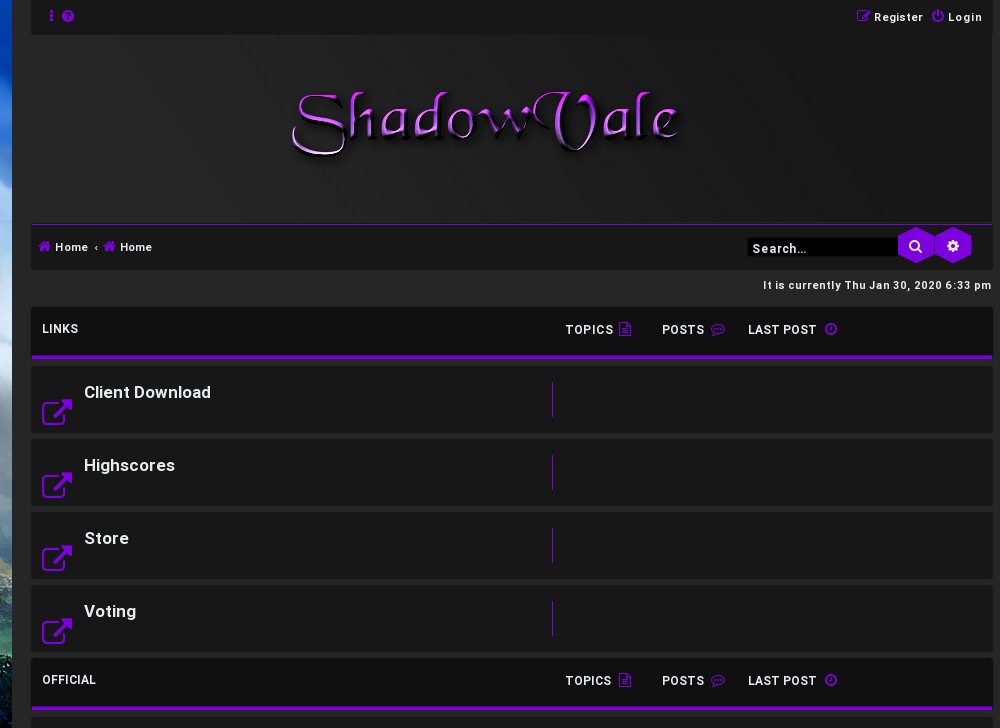Click the Last Post clock icon
The width and height of the screenshot is (1000, 728).
click(830, 329)
